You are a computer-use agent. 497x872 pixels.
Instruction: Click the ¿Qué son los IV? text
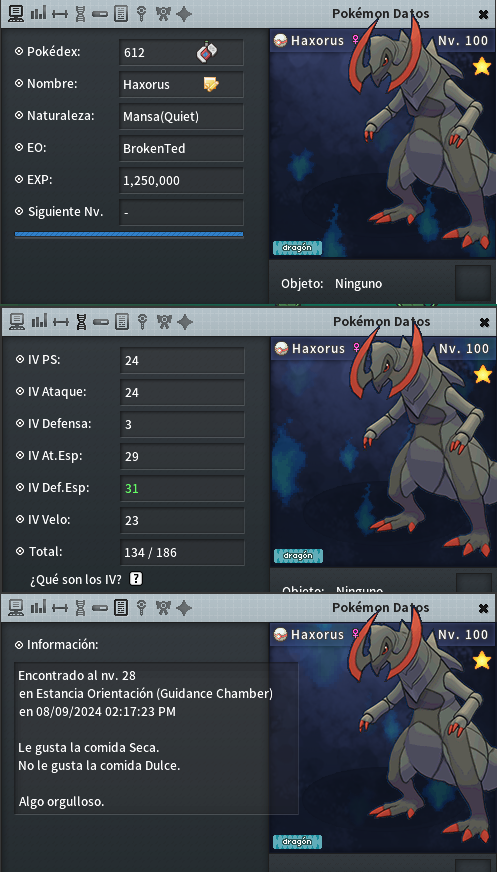click(x=76, y=579)
